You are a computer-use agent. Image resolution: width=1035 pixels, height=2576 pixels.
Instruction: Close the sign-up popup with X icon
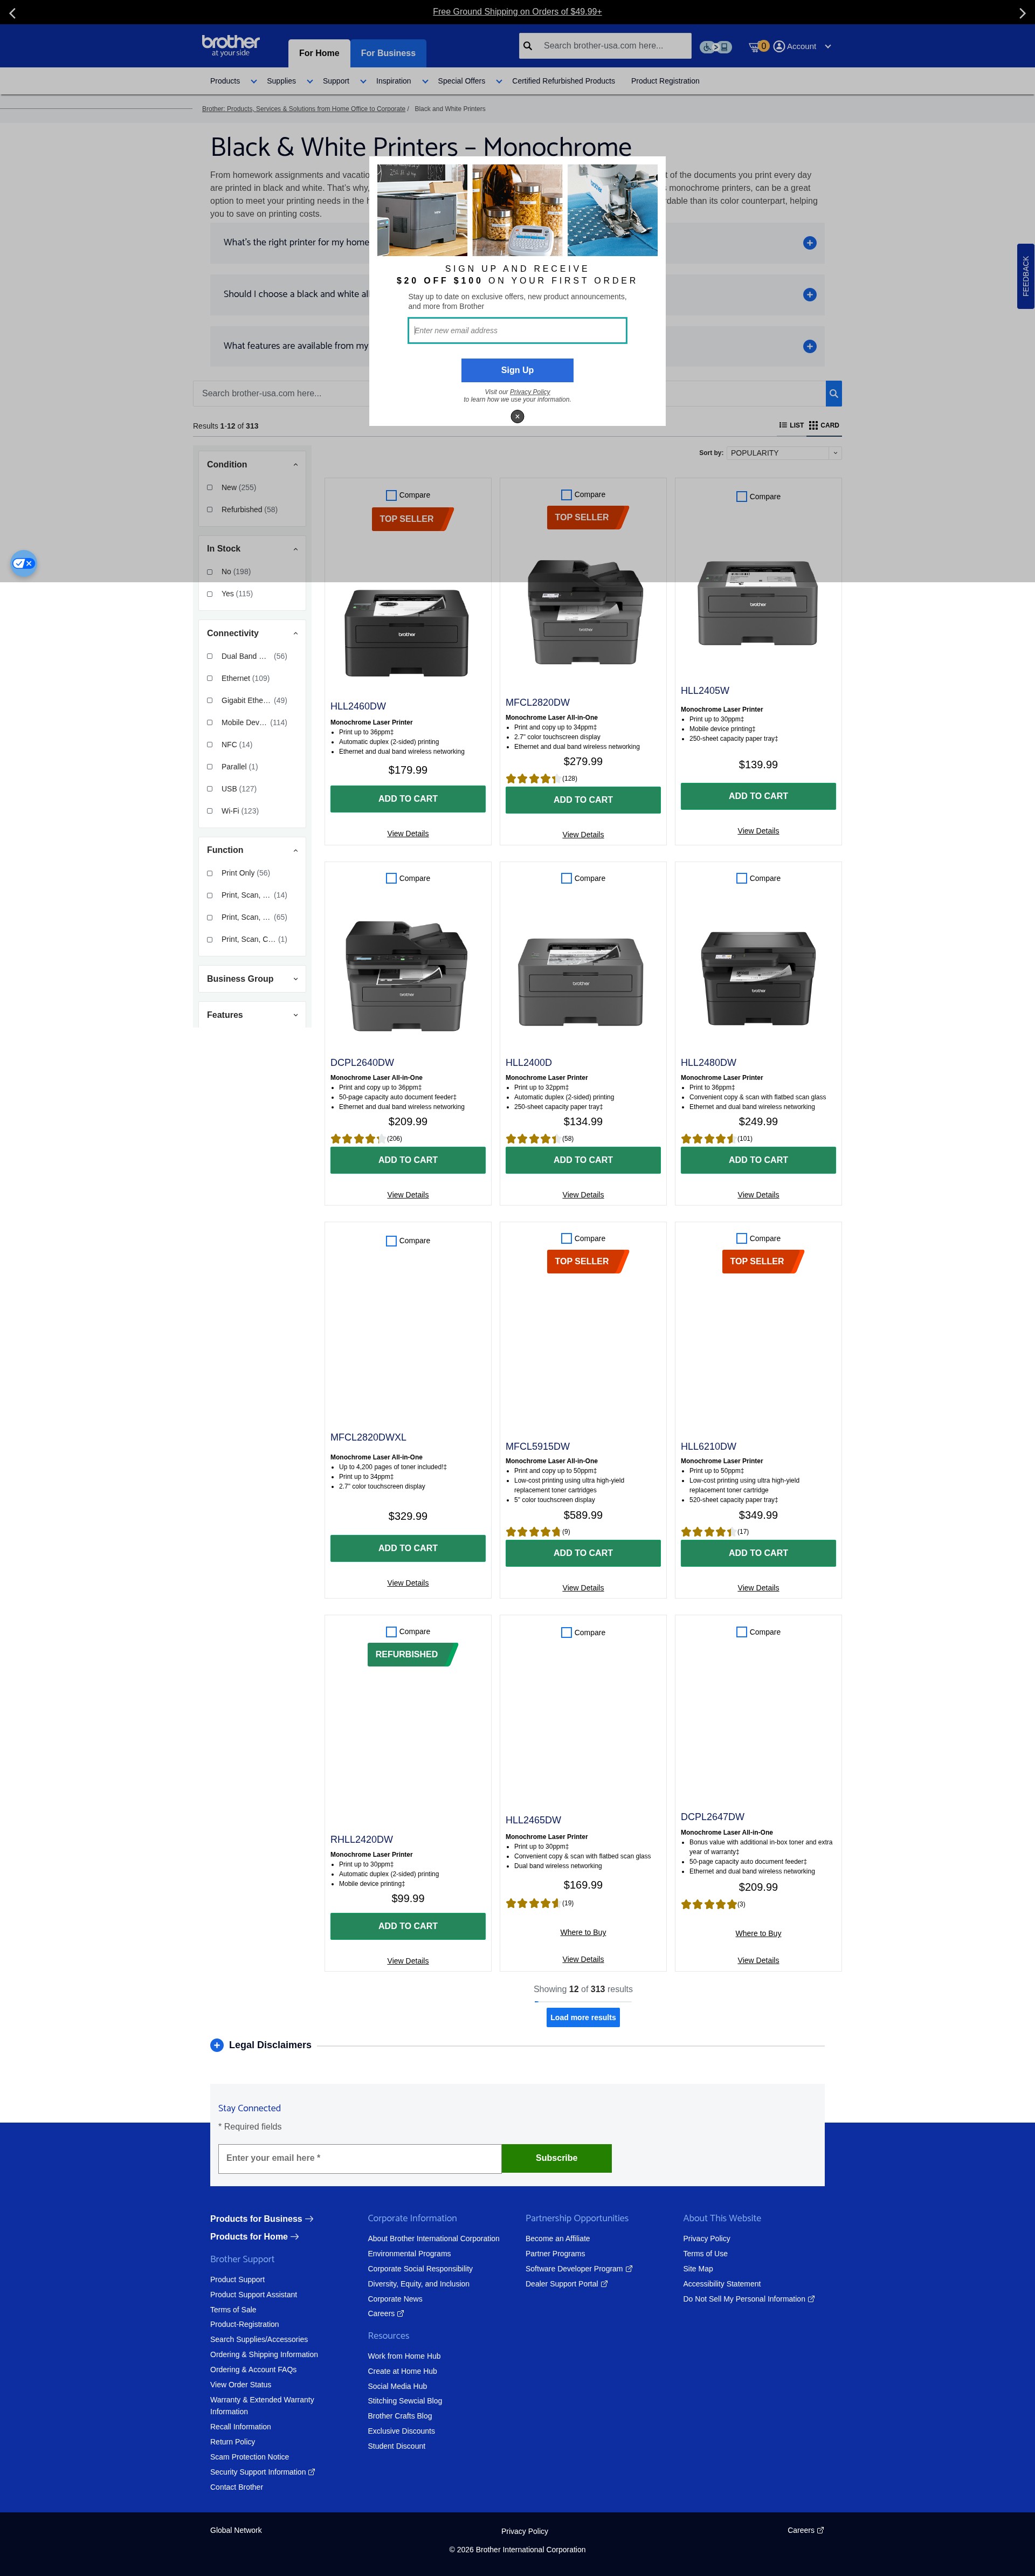coord(517,416)
